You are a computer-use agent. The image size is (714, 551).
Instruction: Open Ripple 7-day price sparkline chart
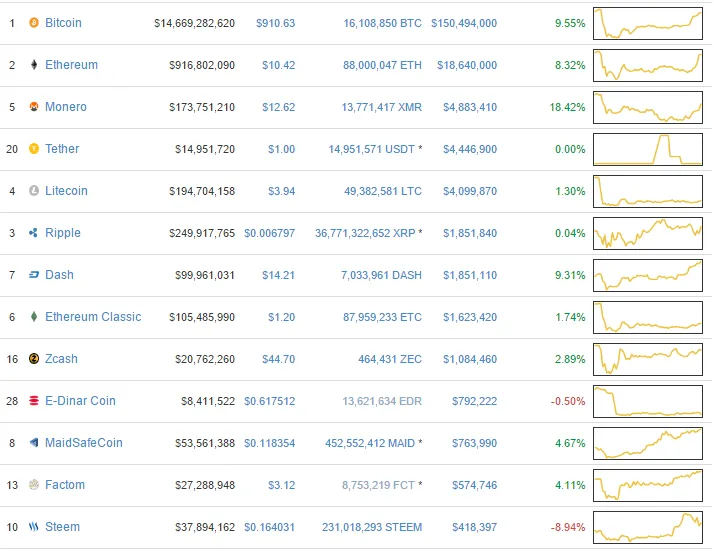pos(648,233)
